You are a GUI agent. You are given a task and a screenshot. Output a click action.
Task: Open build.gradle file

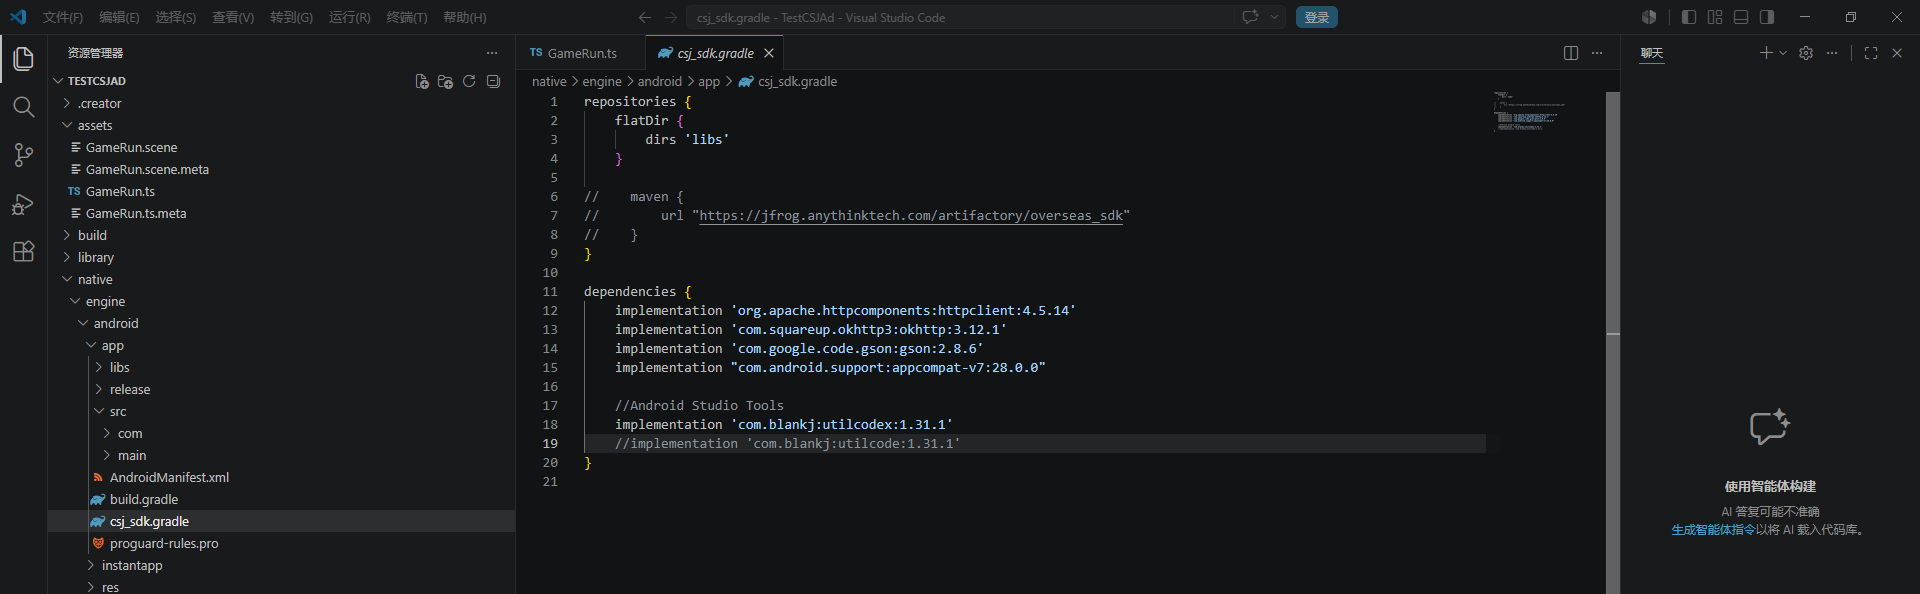point(281,499)
